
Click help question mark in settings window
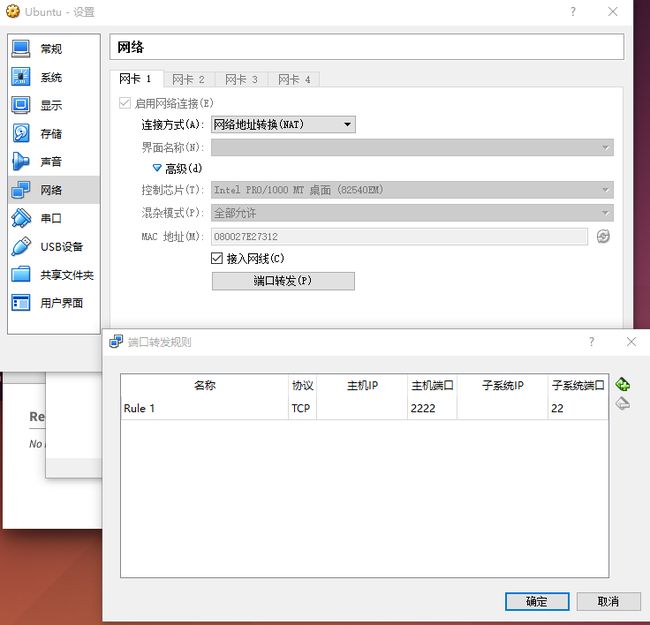click(x=573, y=12)
